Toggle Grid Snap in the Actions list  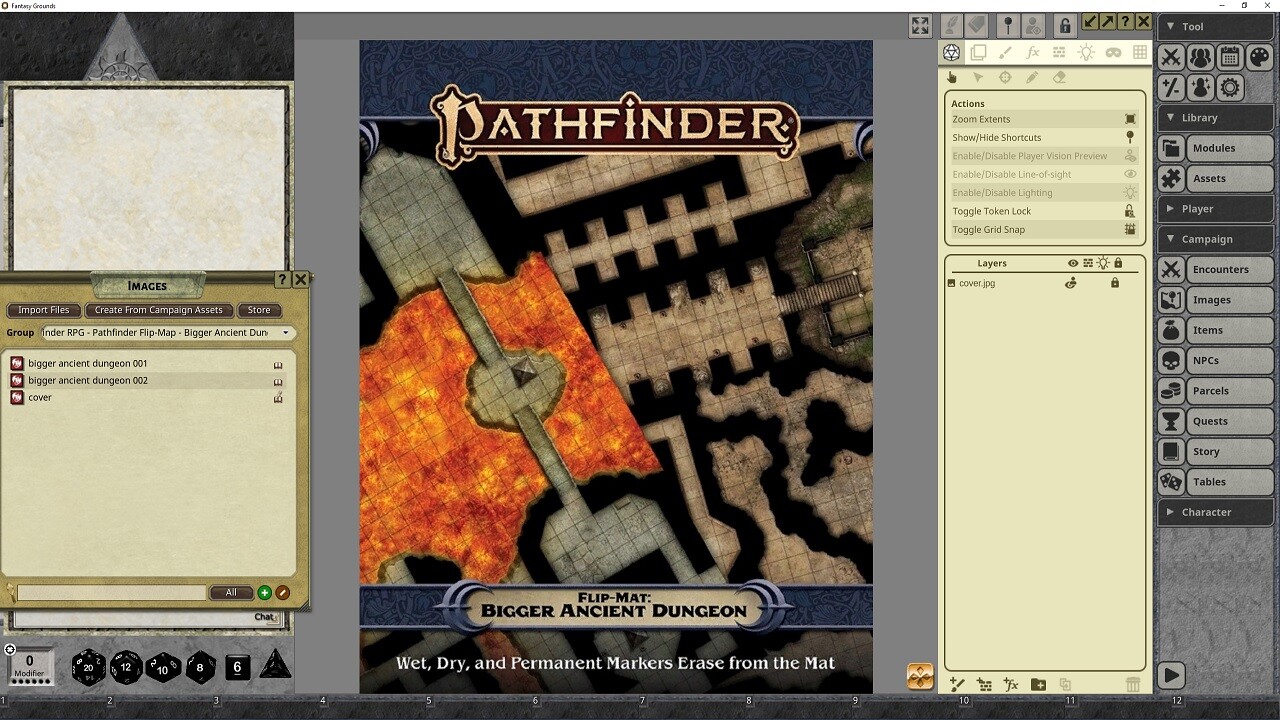coord(1040,229)
